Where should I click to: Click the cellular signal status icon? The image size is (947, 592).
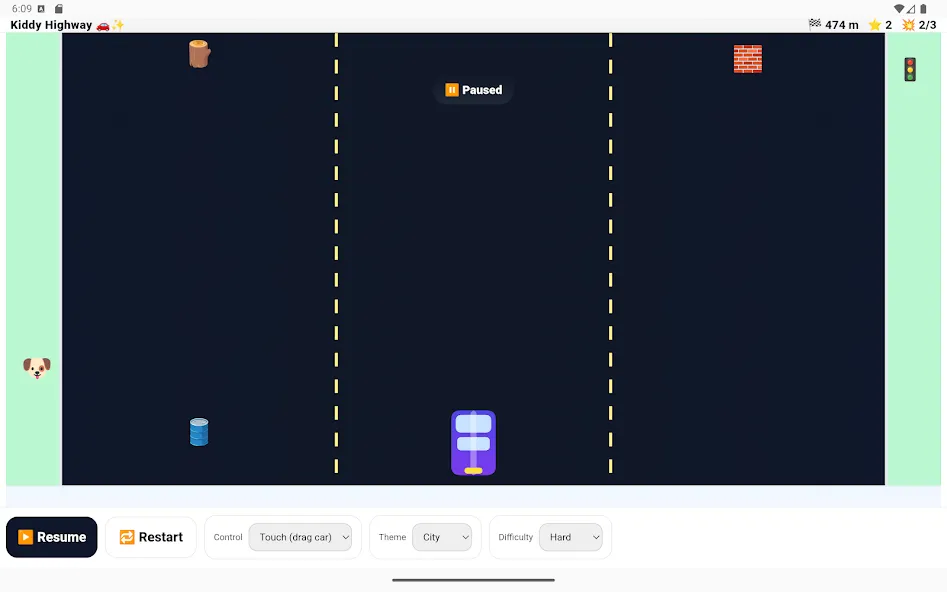911,8
